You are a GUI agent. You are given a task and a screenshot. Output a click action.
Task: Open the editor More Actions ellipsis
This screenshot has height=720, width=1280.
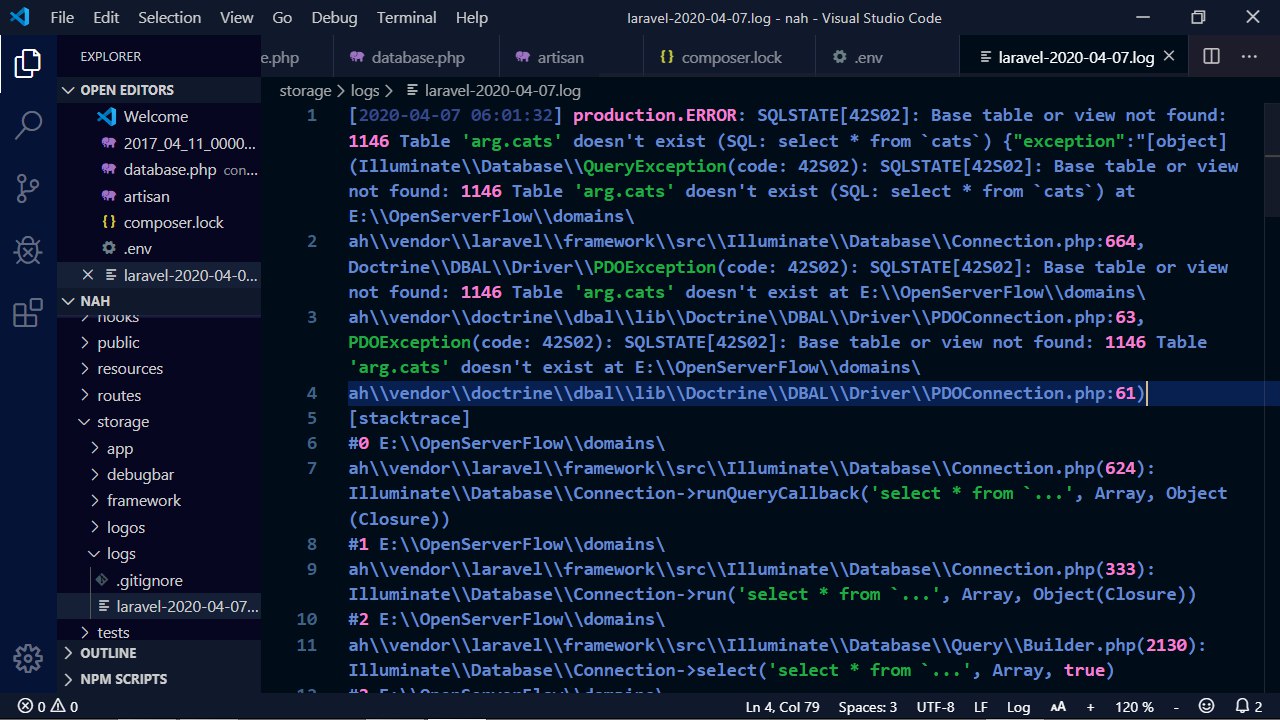click(x=1251, y=57)
